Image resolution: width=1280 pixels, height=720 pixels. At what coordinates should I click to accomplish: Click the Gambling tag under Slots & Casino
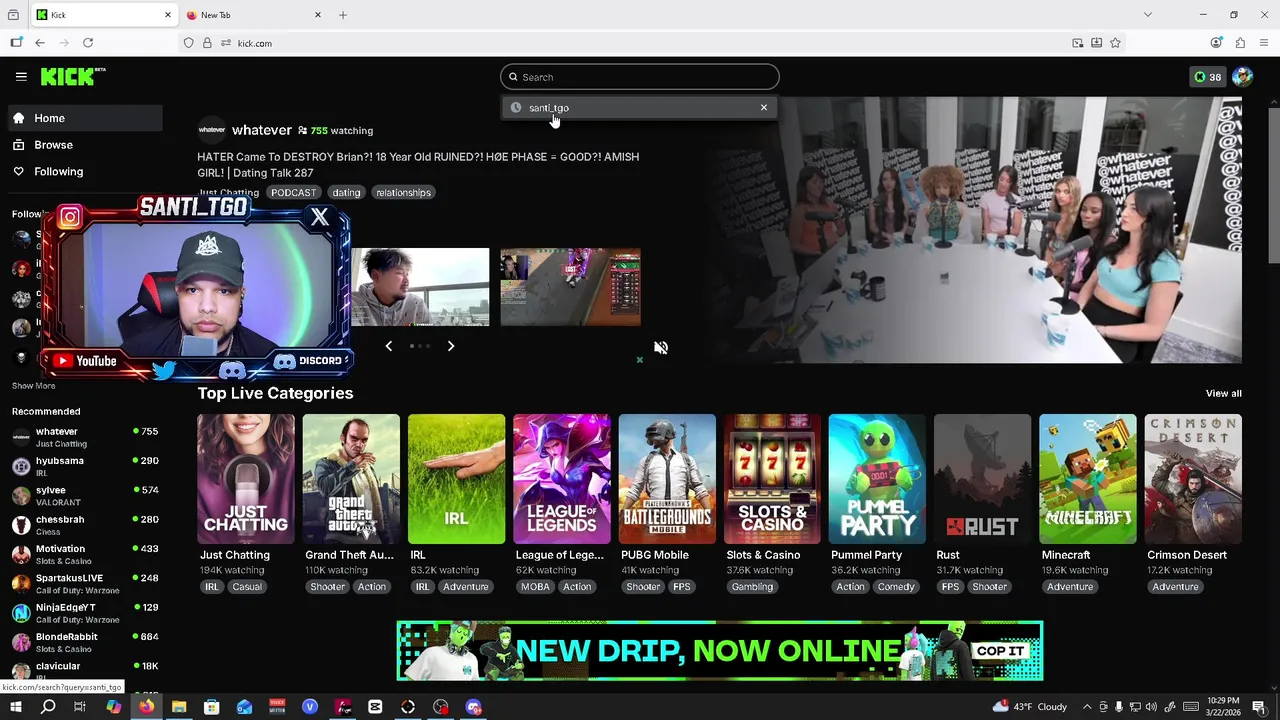coord(752,587)
